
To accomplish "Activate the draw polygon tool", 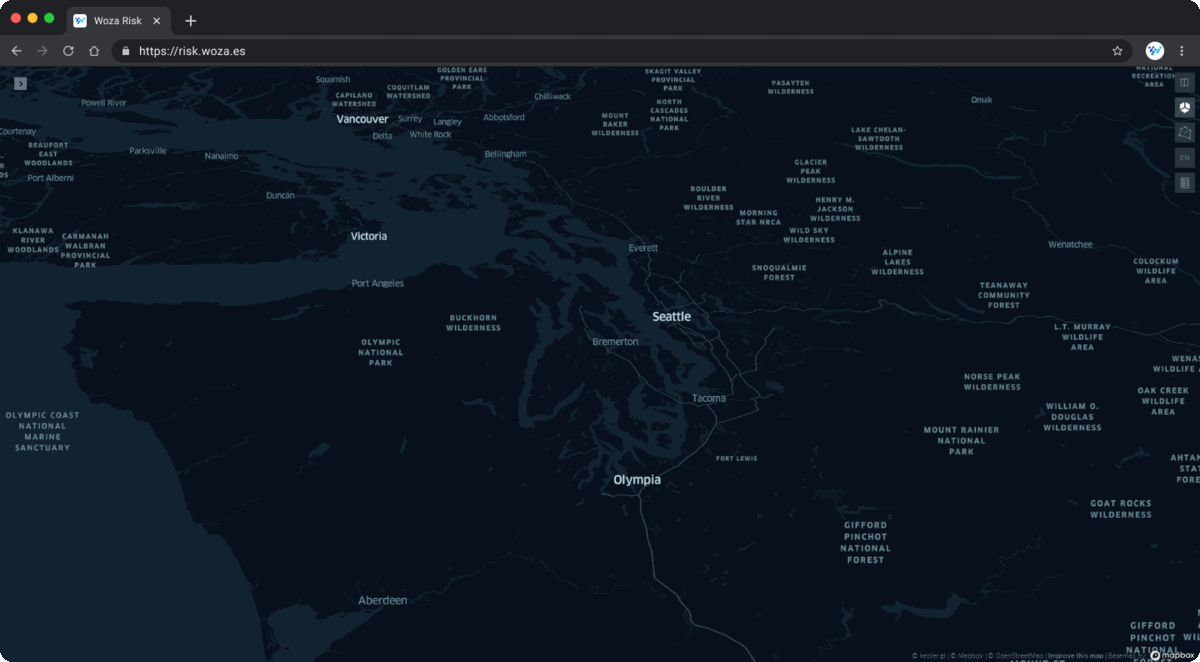I will pyautogui.click(x=1184, y=133).
